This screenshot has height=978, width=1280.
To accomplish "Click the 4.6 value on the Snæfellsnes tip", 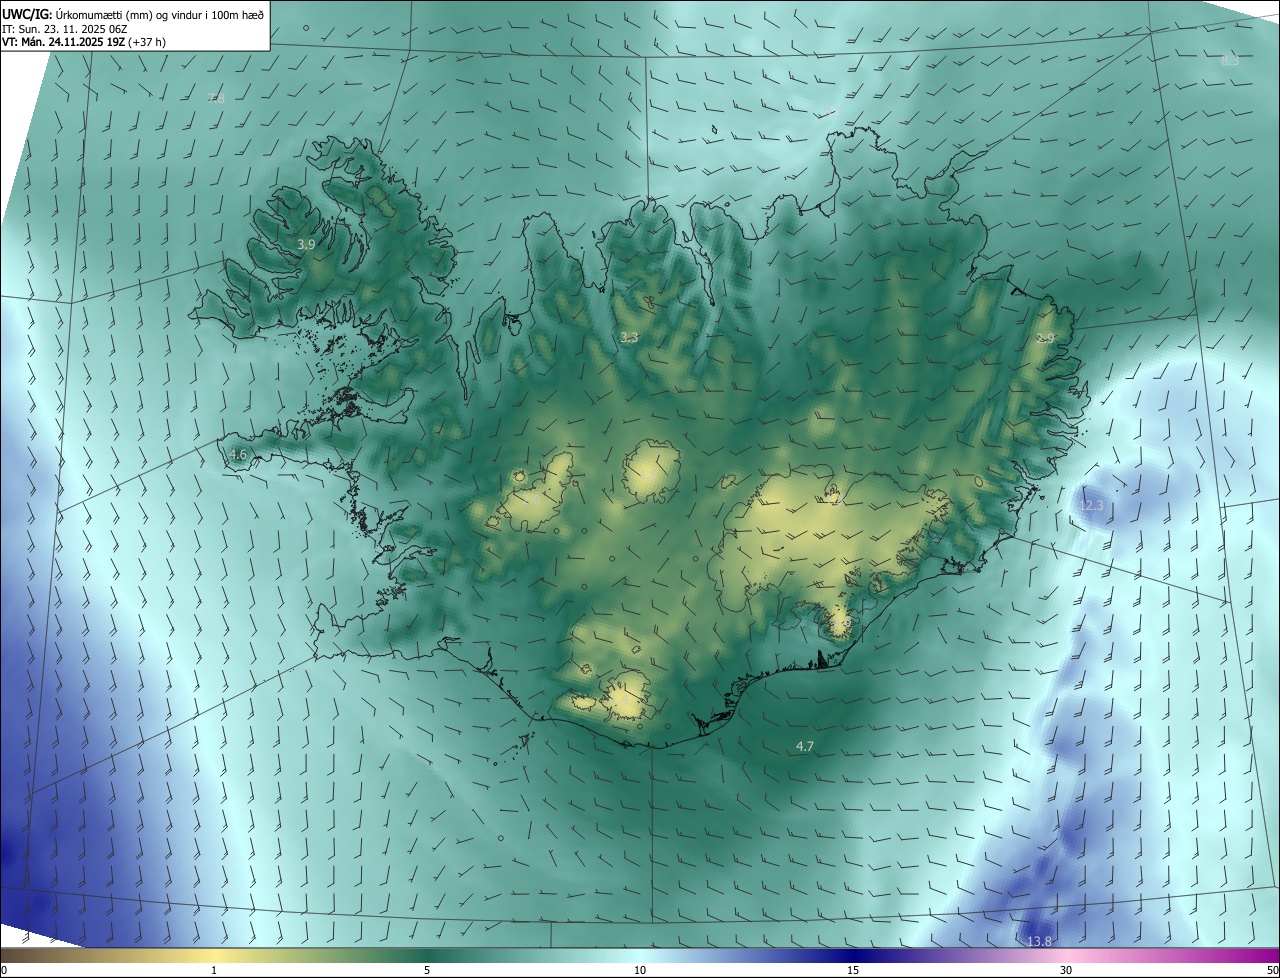I will point(238,455).
